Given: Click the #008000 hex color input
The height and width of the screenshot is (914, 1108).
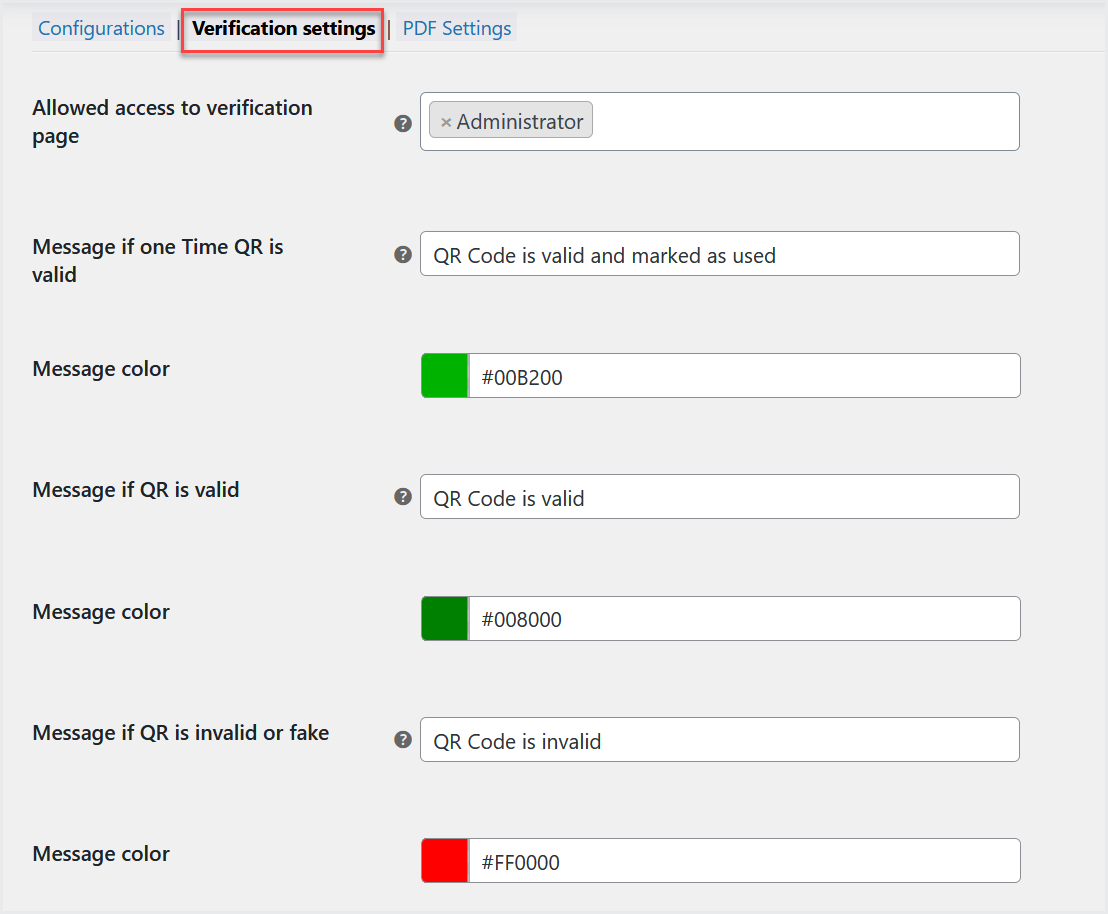Looking at the screenshot, I should click(x=745, y=619).
